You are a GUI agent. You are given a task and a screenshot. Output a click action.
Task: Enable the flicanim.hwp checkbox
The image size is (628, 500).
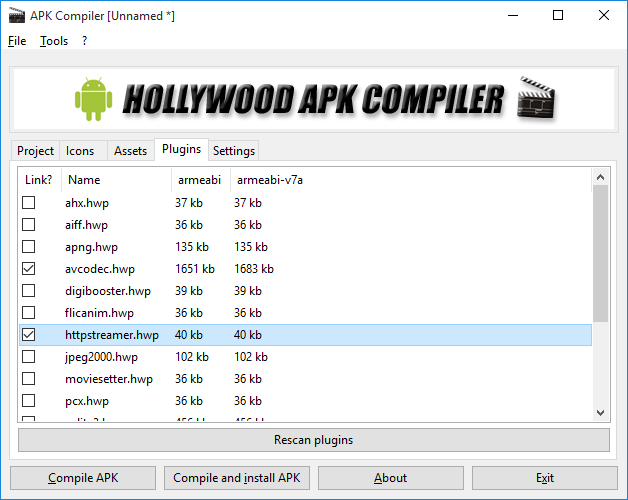pyautogui.click(x=28, y=313)
